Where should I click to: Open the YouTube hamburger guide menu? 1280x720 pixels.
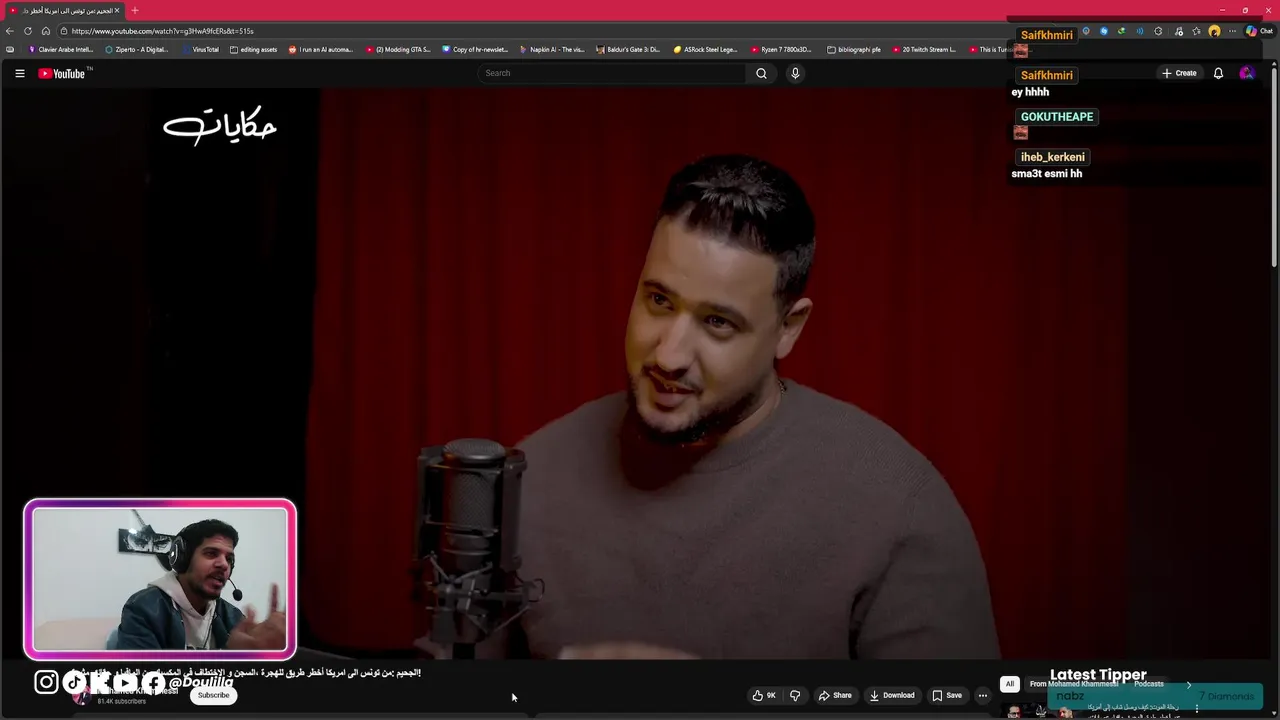click(x=19, y=73)
